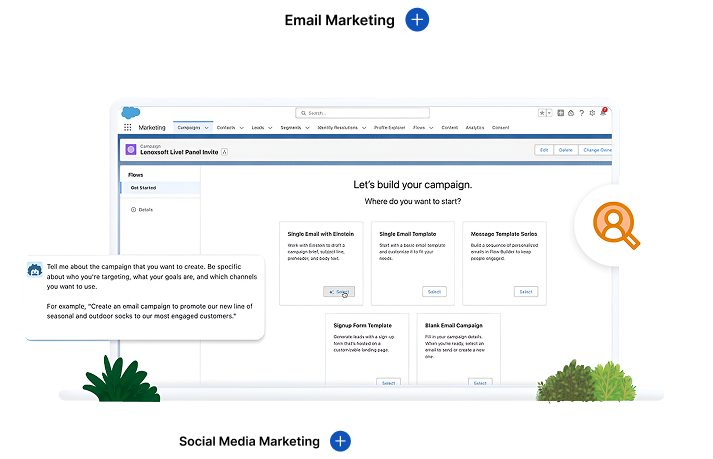The height and width of the screenshot is (459, 713).
Task: Click the Blank Email Campaign card title
Action: click(454, 325)
